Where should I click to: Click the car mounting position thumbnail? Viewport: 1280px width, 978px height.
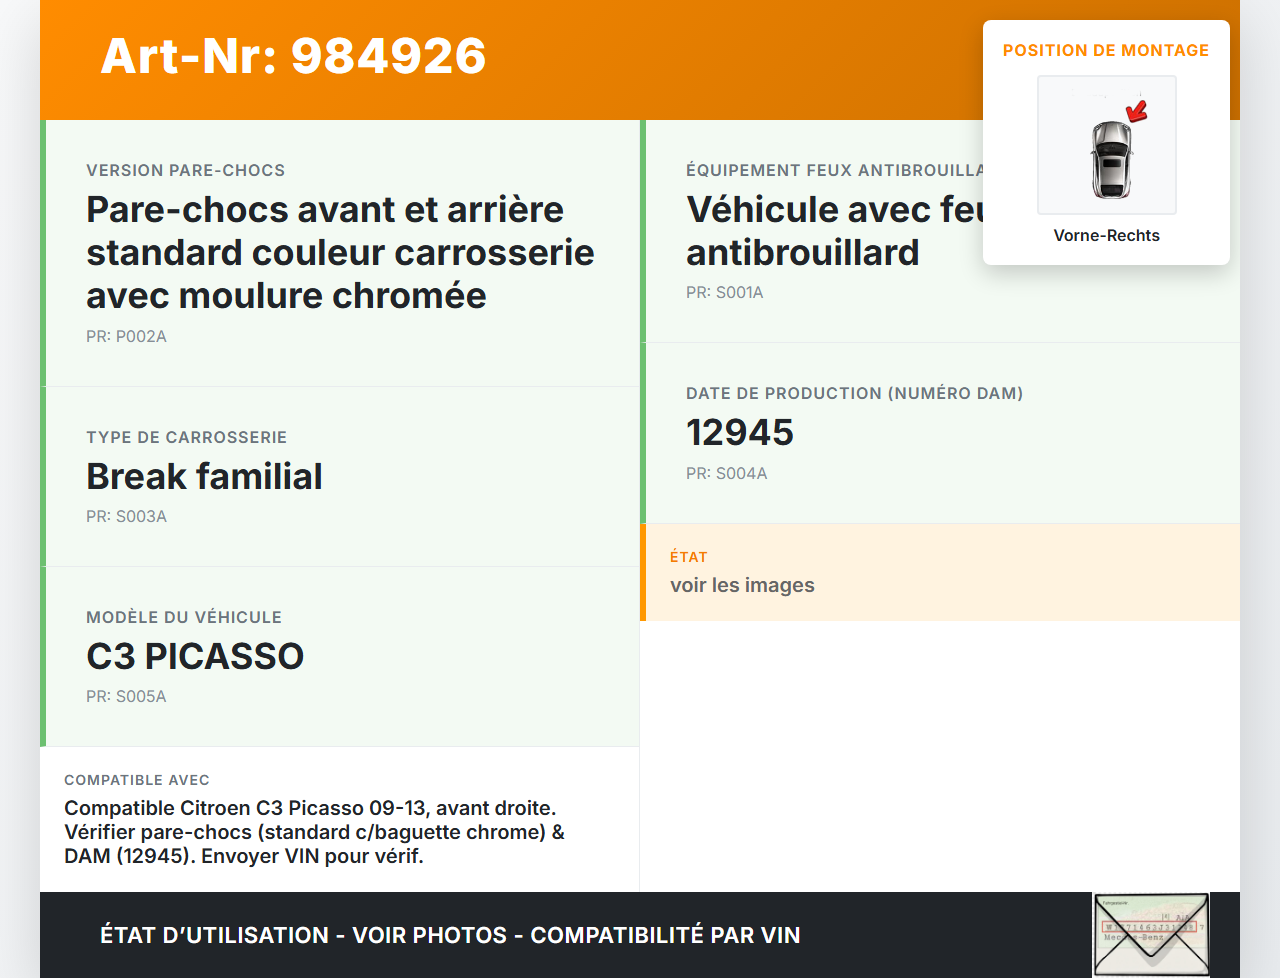(x=1107, y=145)
